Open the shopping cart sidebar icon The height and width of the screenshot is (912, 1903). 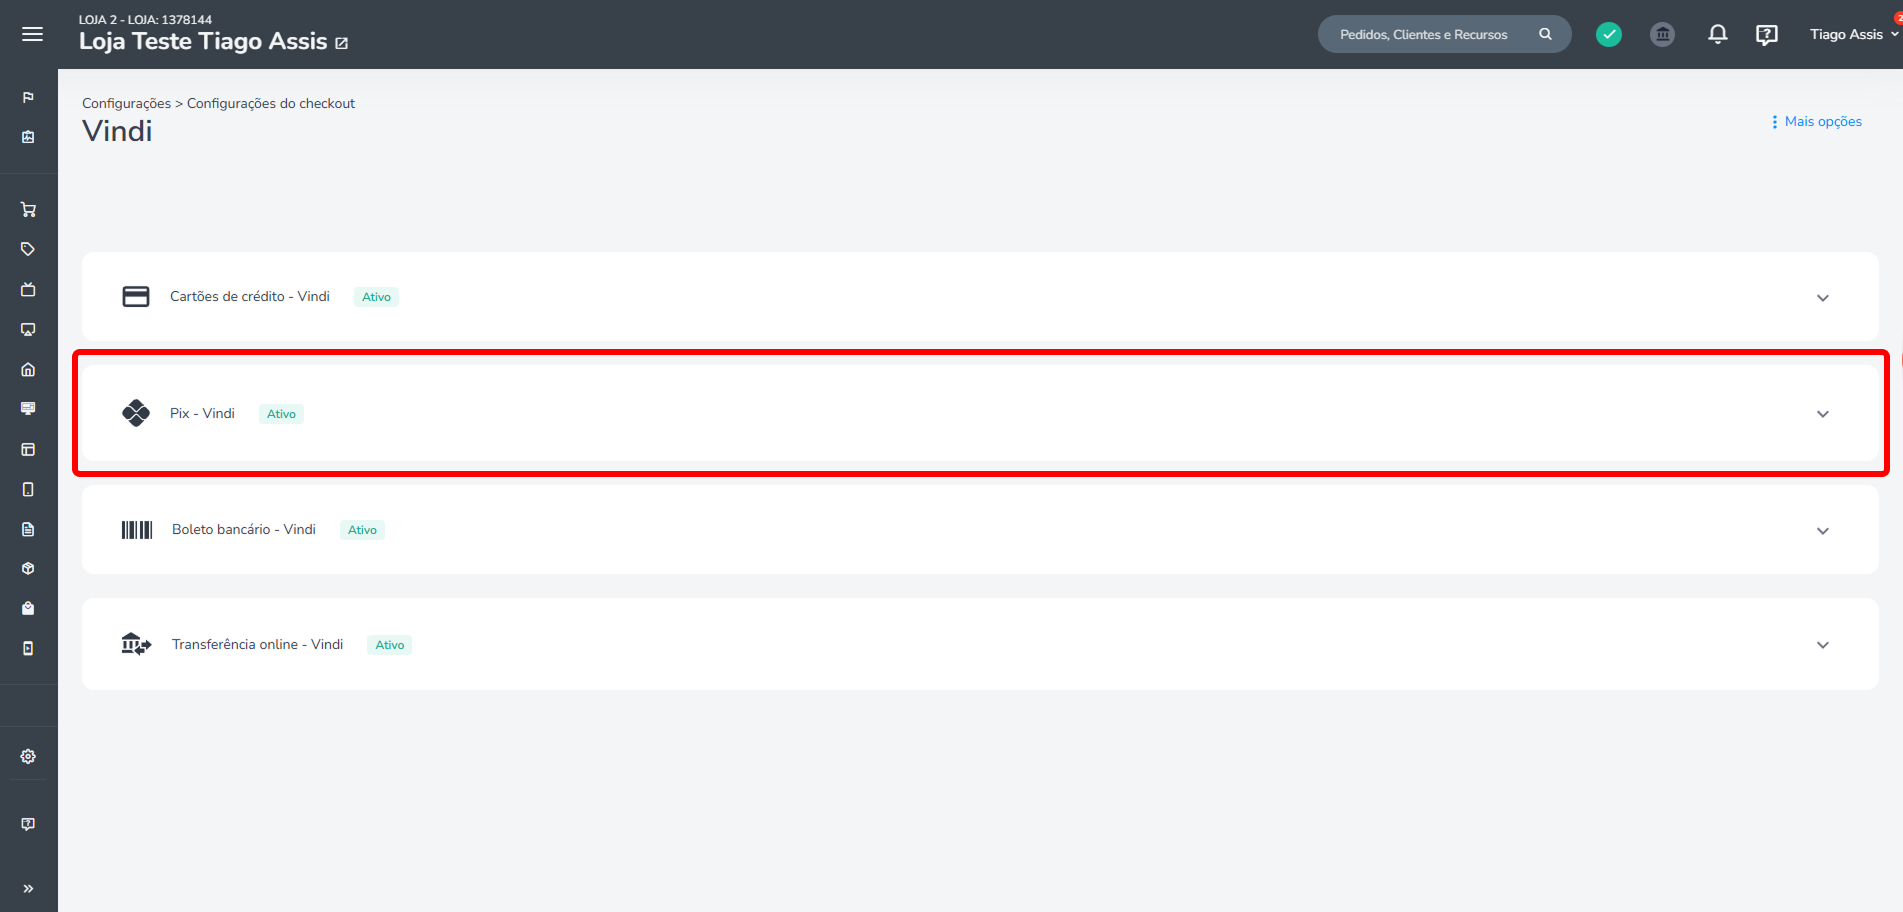pos(28,210)
